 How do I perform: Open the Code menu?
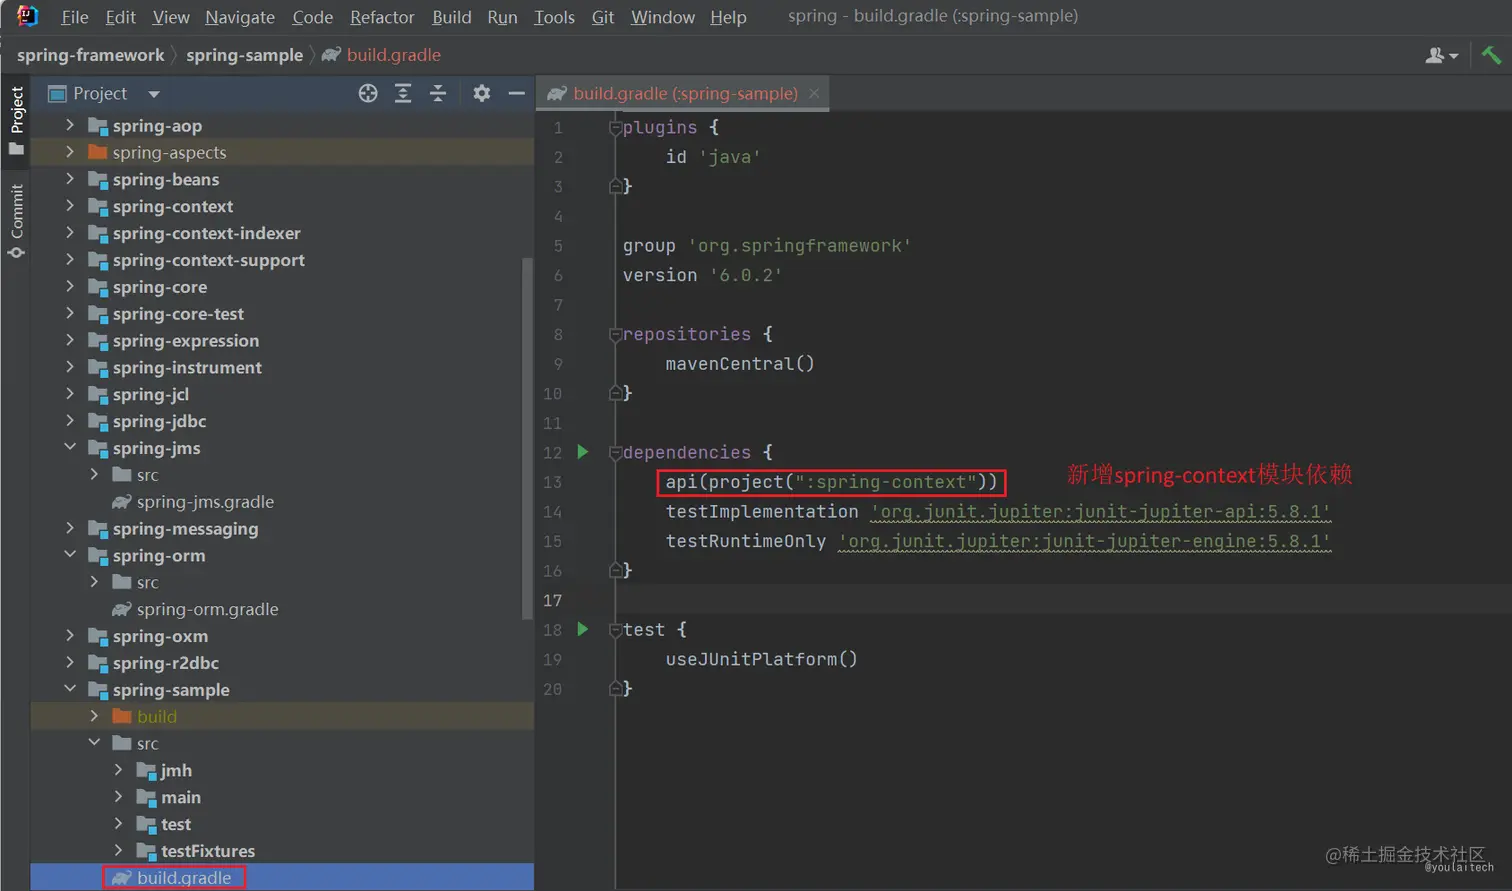pos(312,17)
